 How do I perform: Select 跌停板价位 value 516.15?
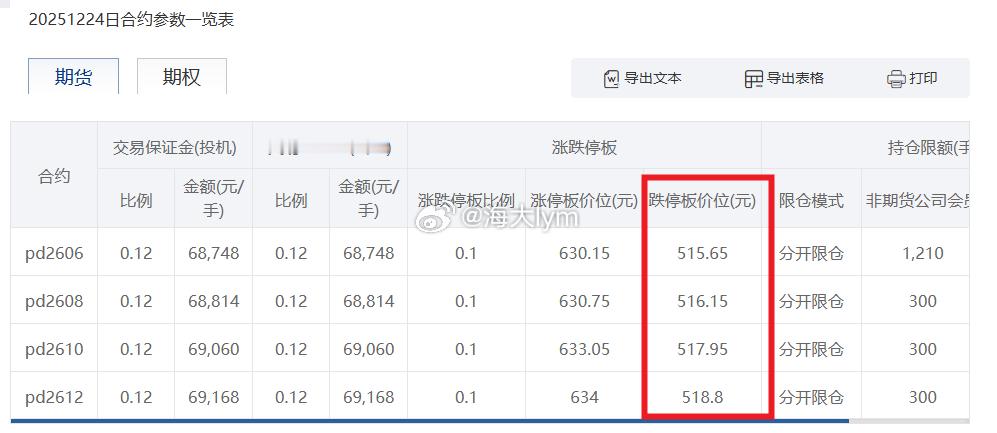pyautogui.click(x=703, y=301)
